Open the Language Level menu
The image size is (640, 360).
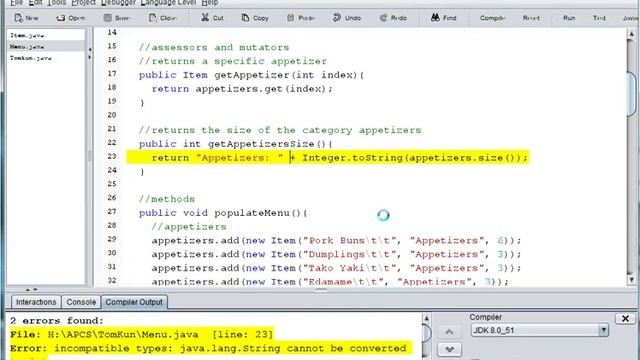[168, 3]
